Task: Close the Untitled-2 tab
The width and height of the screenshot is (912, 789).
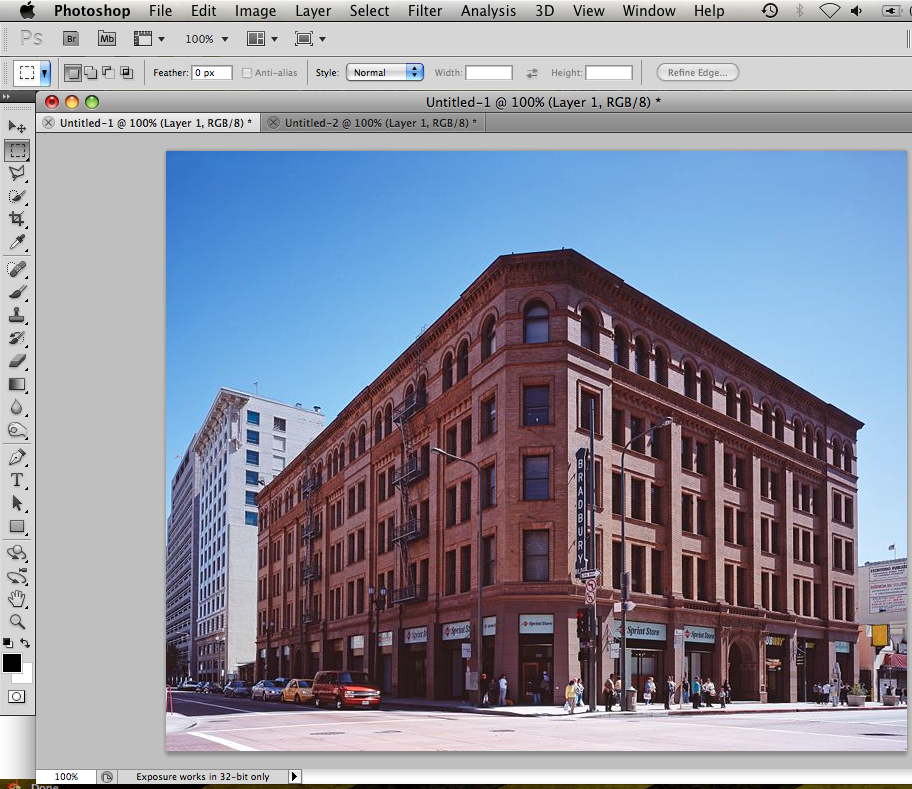Action: [x=273, y=123]
